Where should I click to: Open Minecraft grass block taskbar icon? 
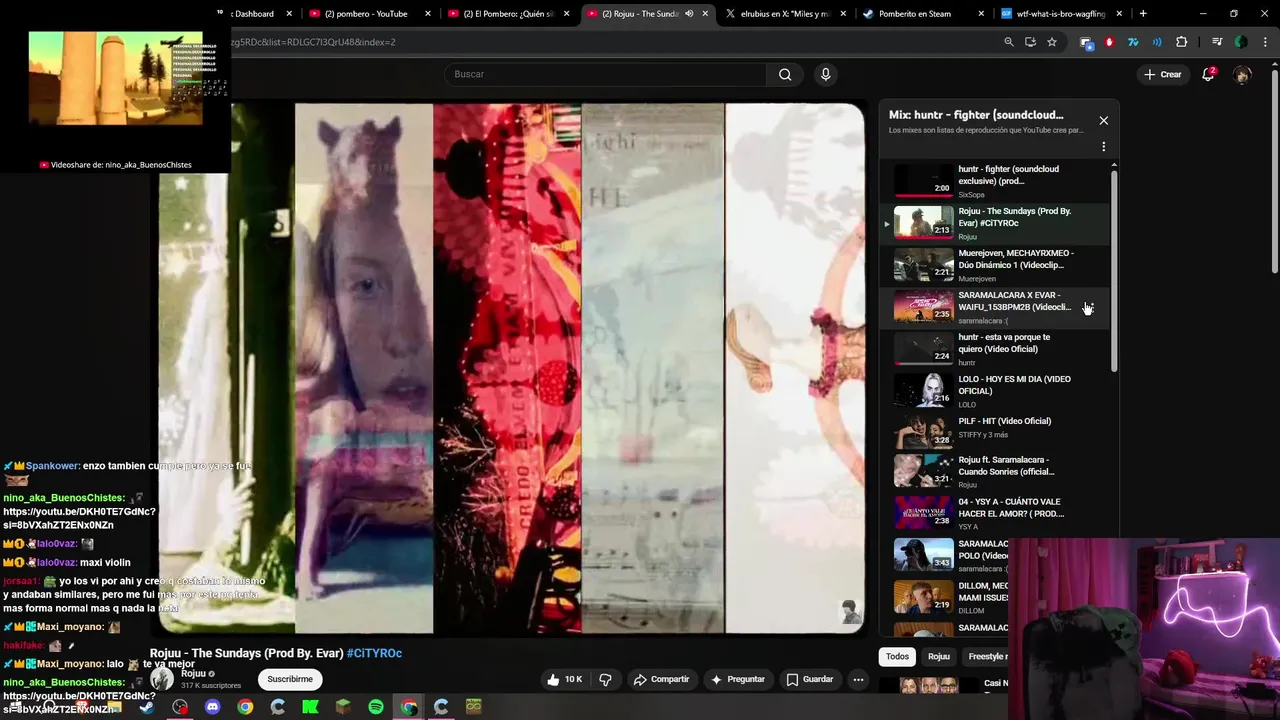(x=343, y=707)
